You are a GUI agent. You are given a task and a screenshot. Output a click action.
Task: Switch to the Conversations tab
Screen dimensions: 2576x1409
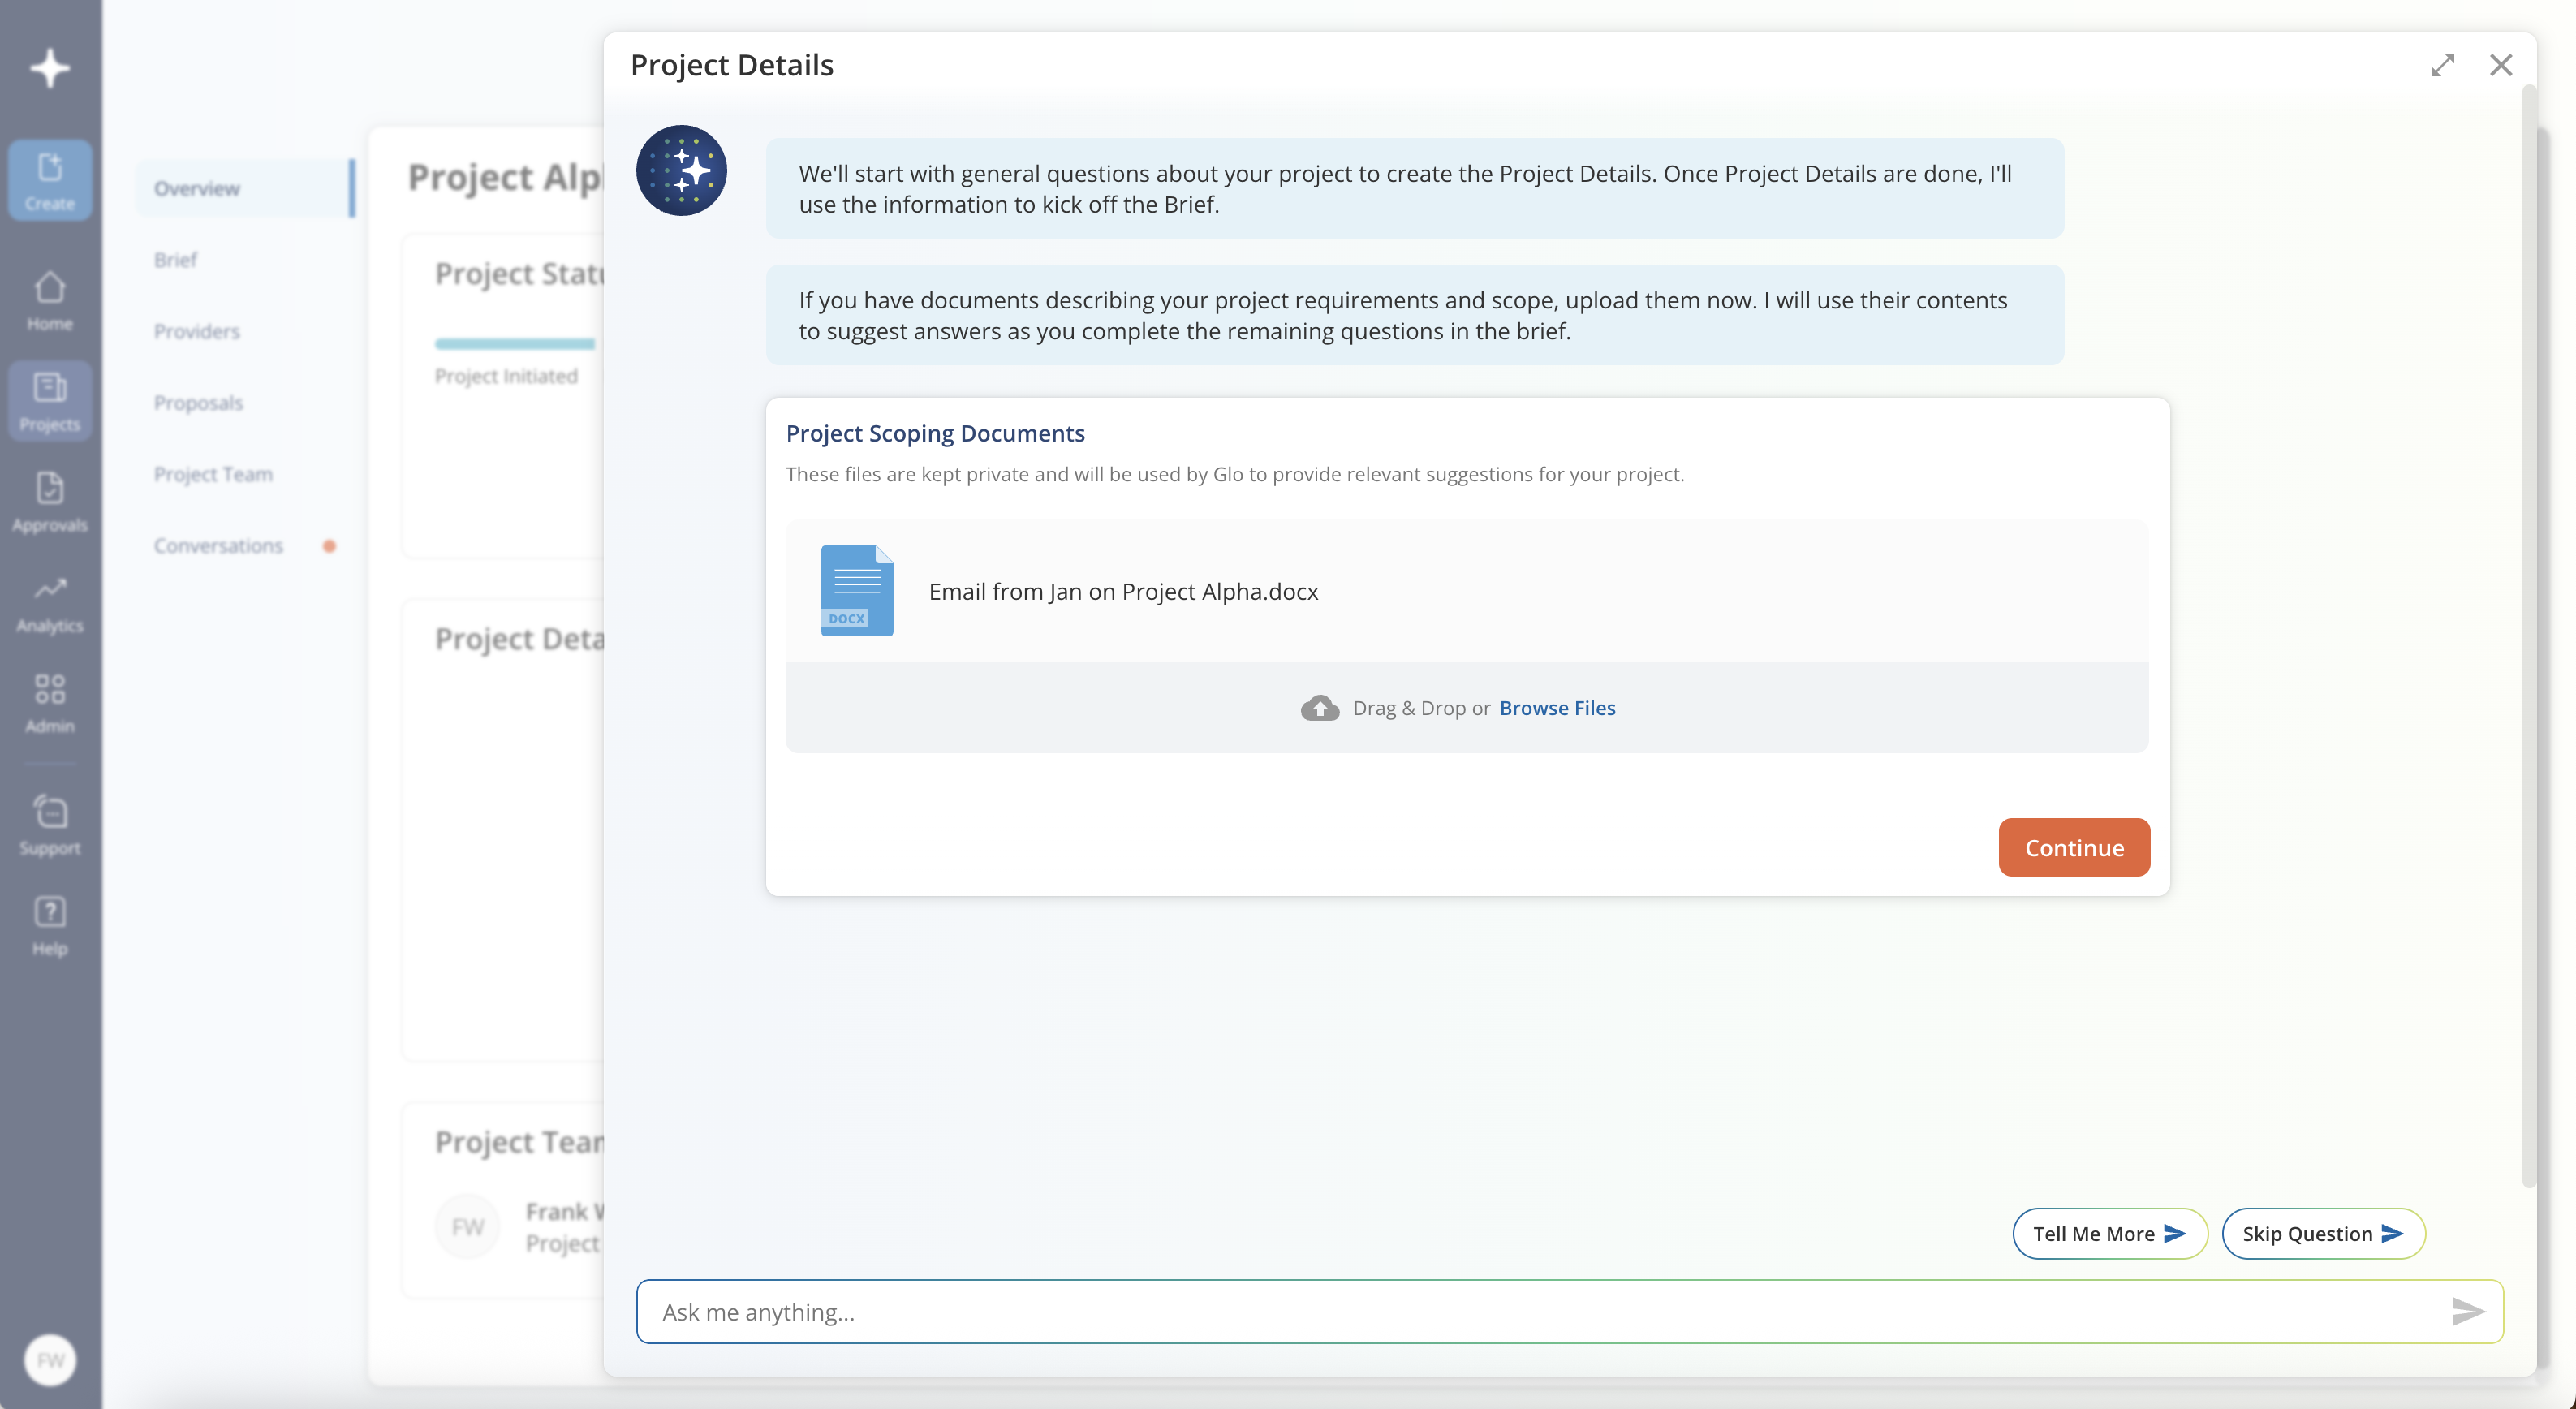pyautogui.click(x=218, y=546)
